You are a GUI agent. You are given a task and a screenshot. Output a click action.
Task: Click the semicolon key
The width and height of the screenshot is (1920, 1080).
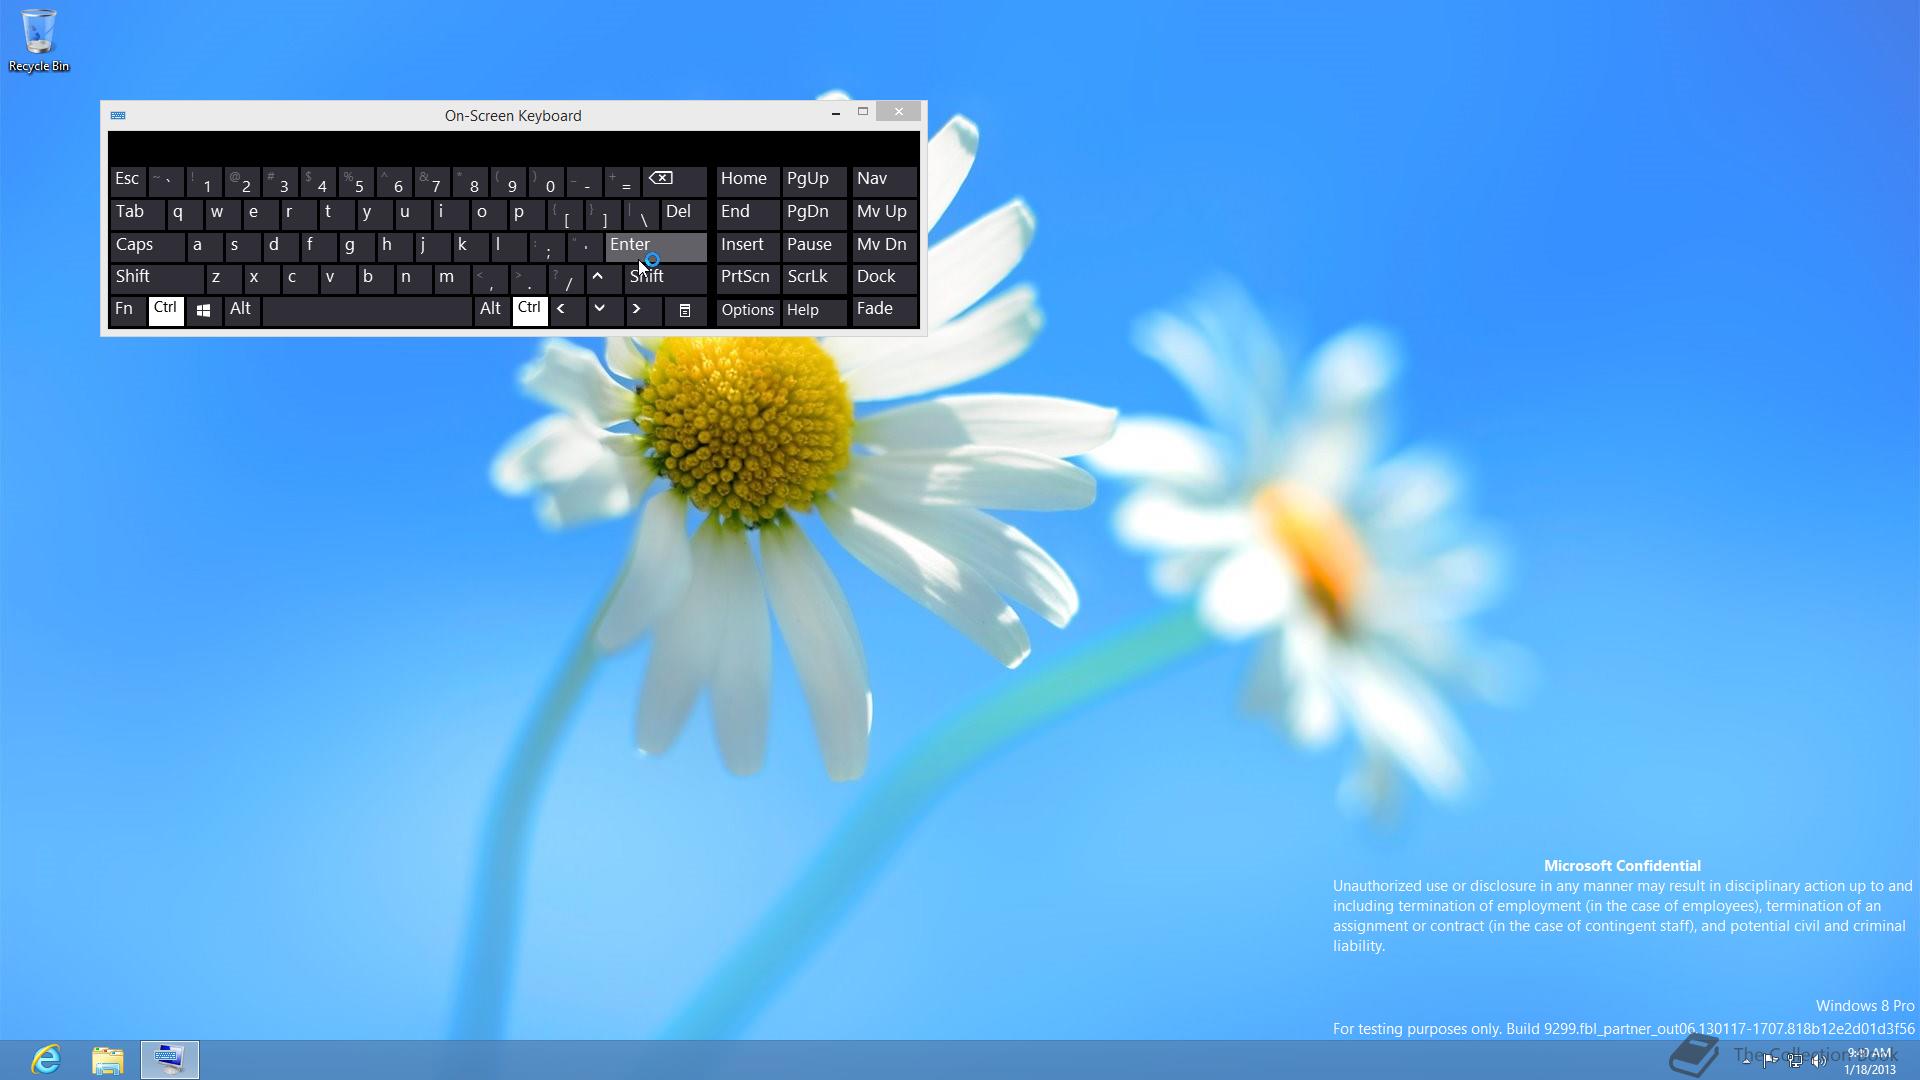tap(545, 246)
